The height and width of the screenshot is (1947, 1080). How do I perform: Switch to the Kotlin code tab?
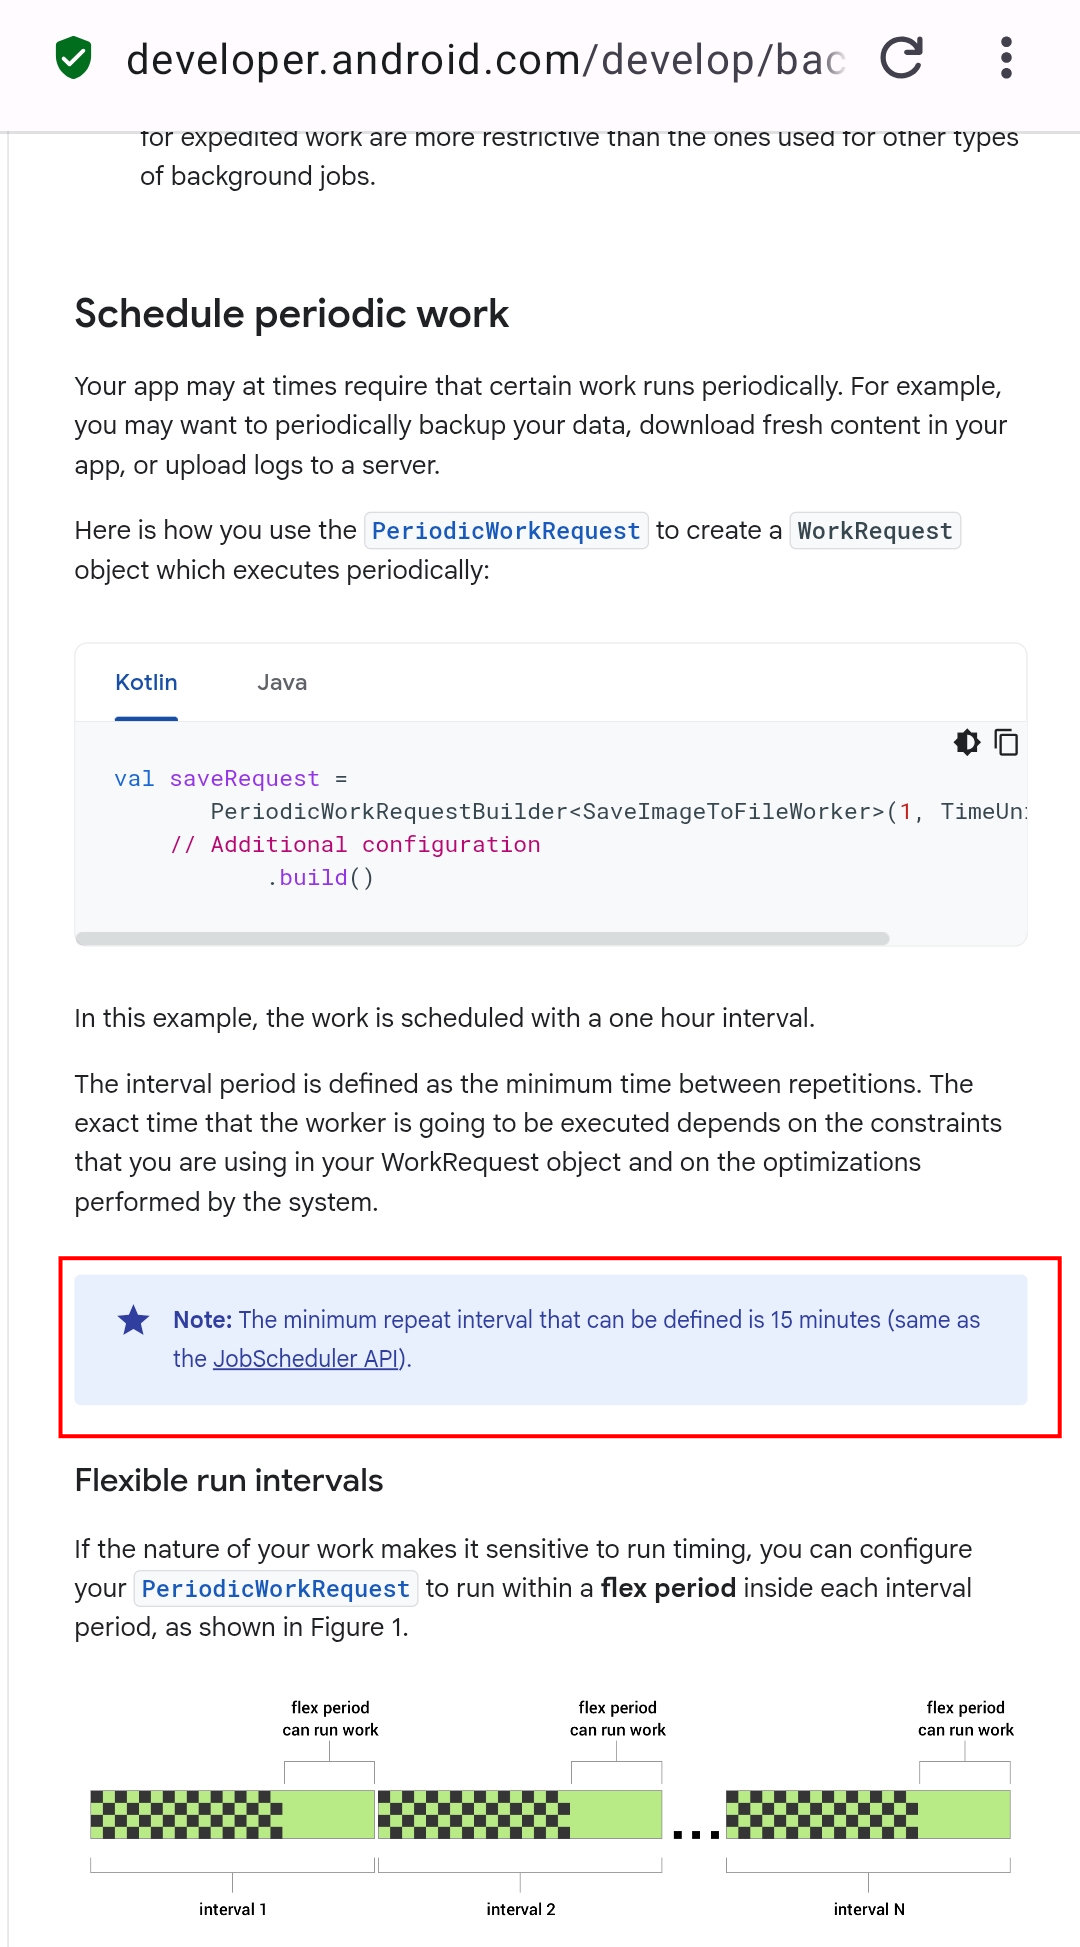(146, 683)
